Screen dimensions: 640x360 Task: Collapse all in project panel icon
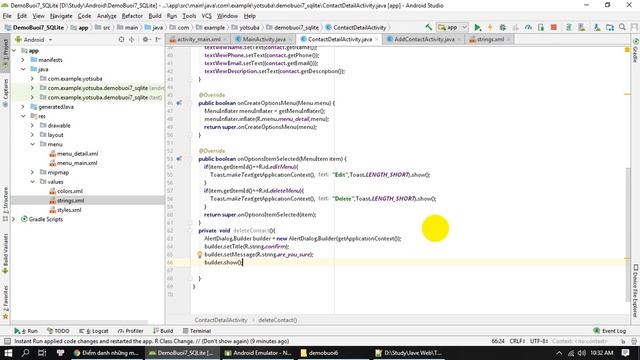tap(131, 40)
